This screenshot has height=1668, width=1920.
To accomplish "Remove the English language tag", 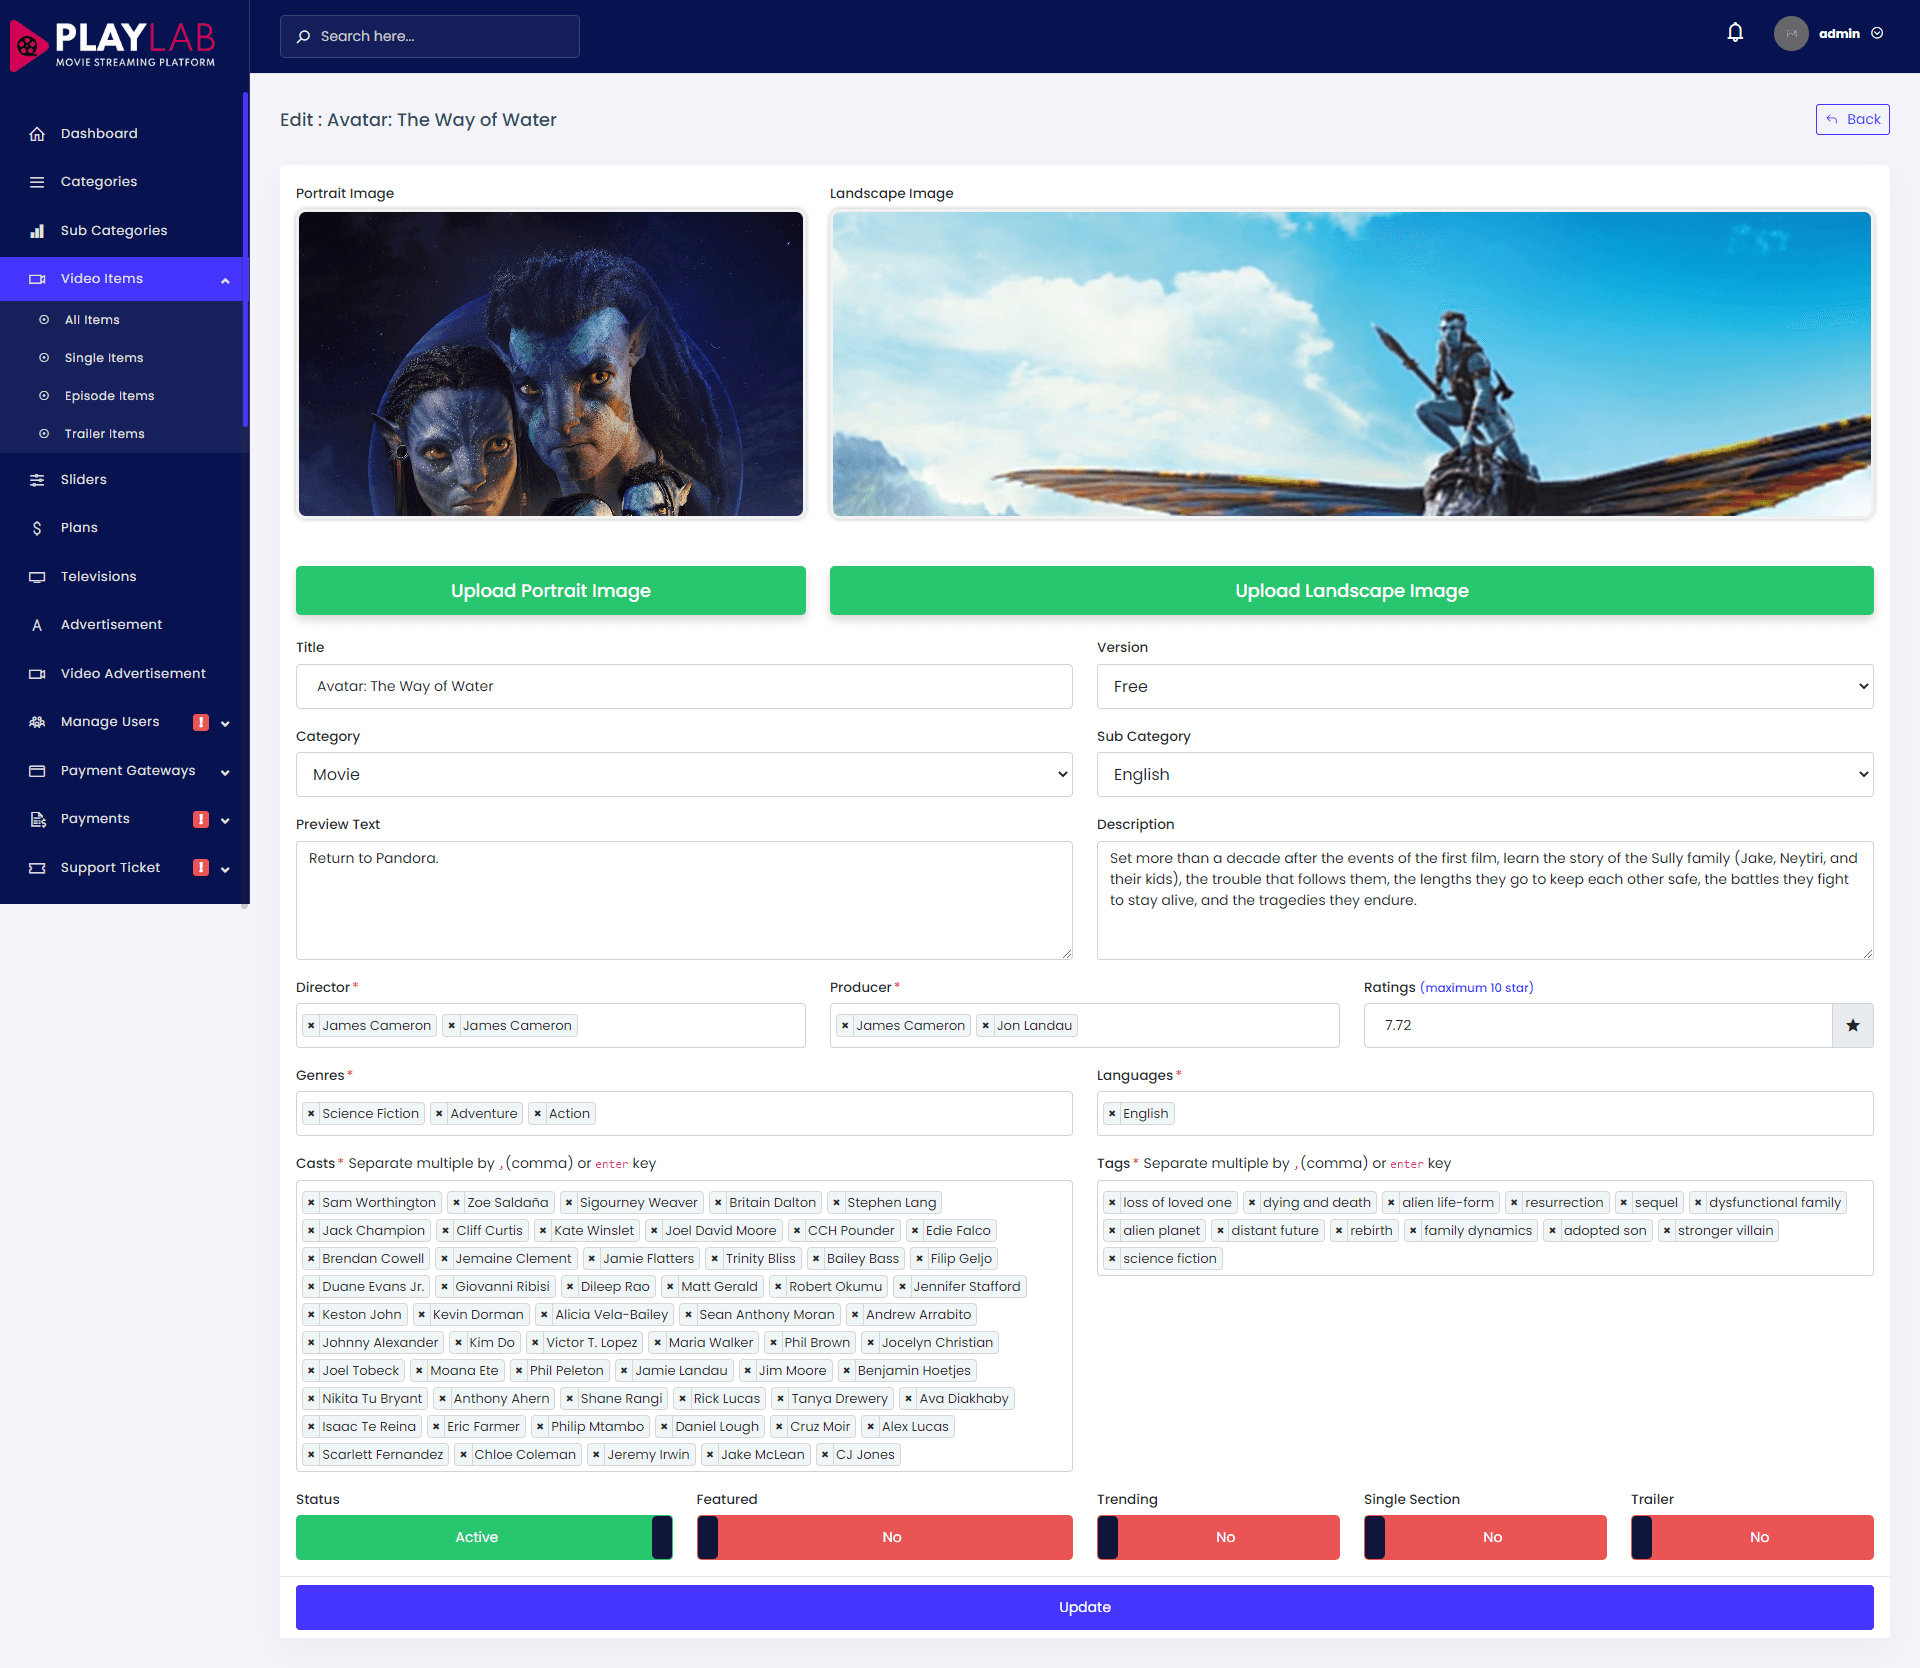I will tap(1112, 1113).
